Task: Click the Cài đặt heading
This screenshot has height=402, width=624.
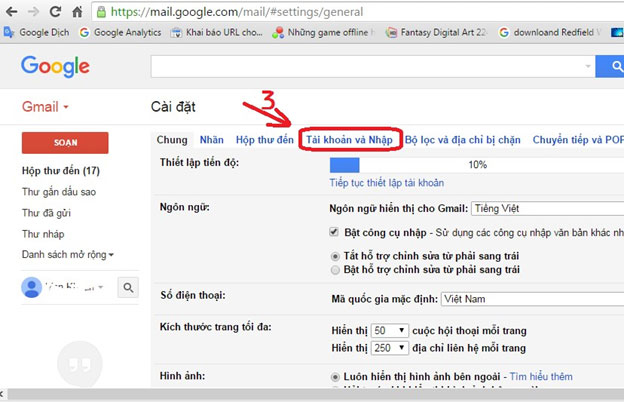Action: point(173,107)
